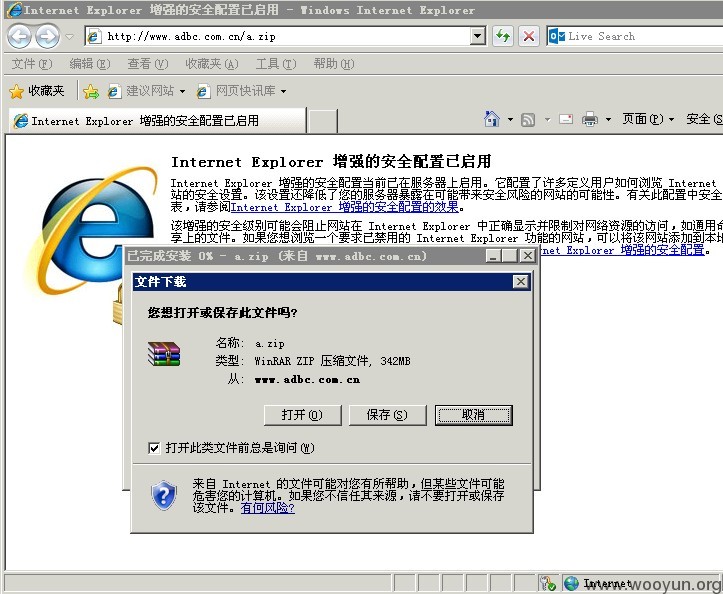
Task: Open the 有何风险? risk link
Action: pos(267,508)
